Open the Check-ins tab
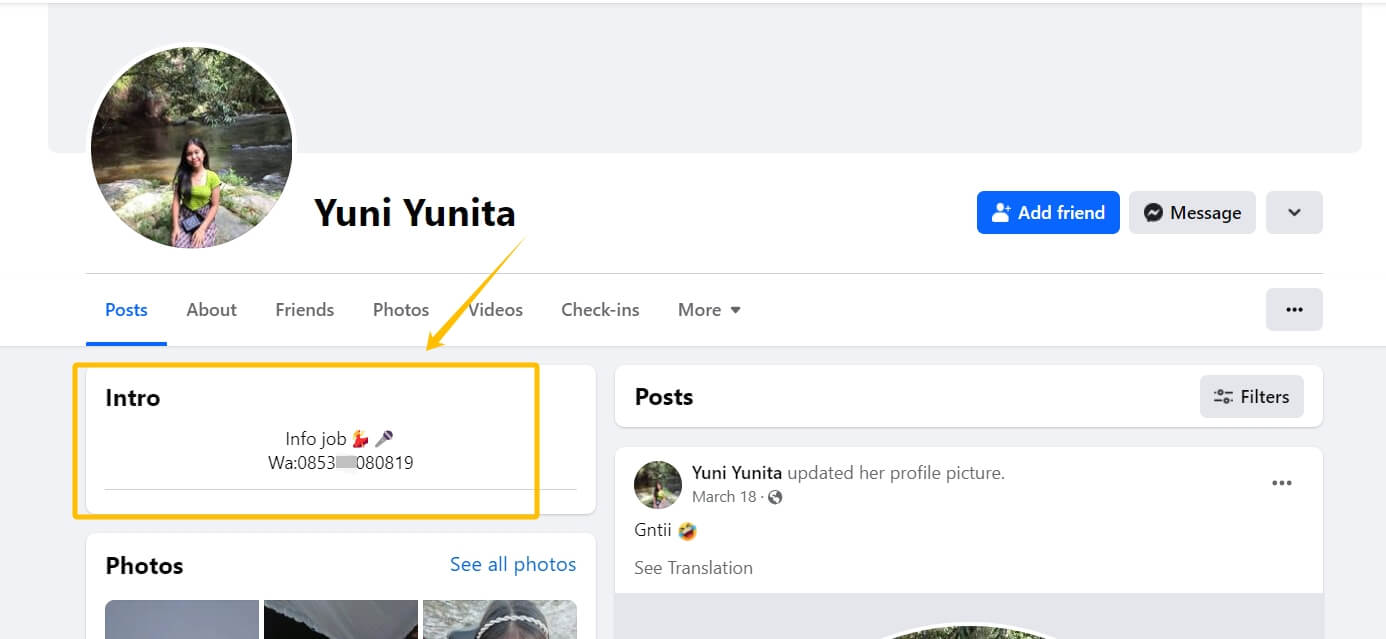Image resolution: width=1386 pixels, height=639 pixels. 600,310
